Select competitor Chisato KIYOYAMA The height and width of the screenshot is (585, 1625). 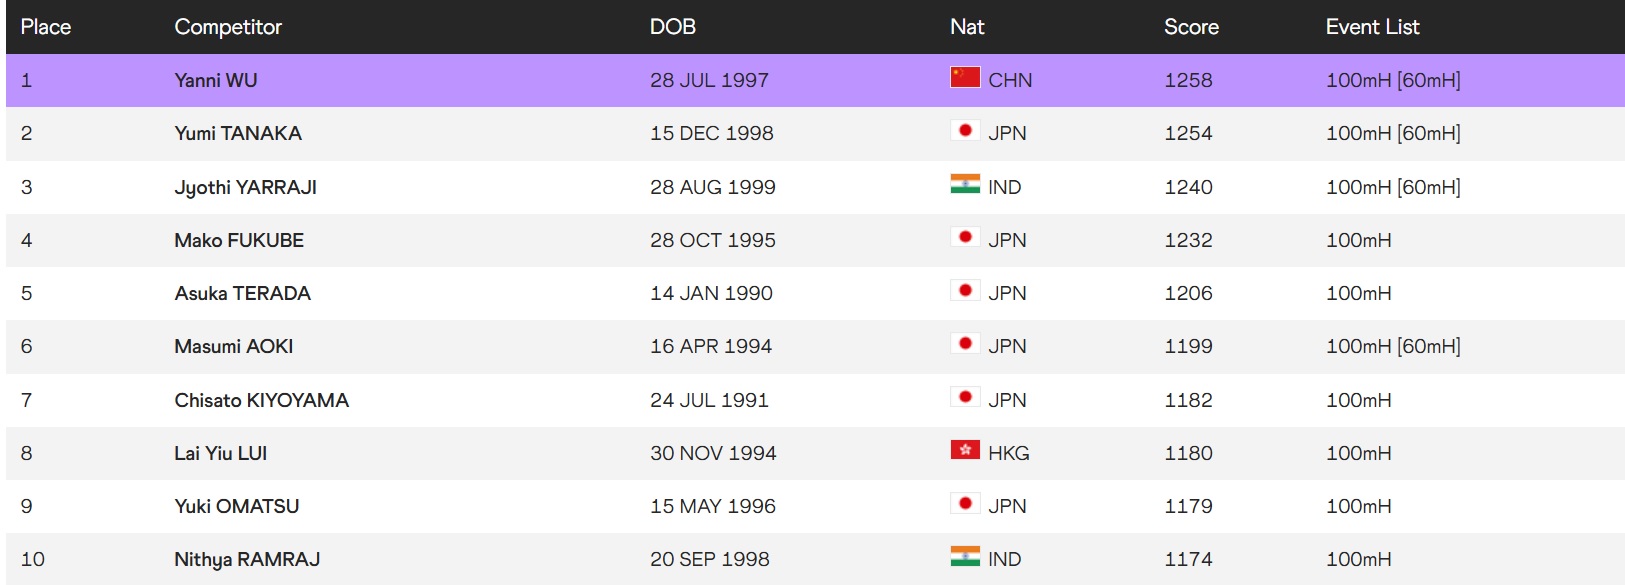tap(262, 401)
